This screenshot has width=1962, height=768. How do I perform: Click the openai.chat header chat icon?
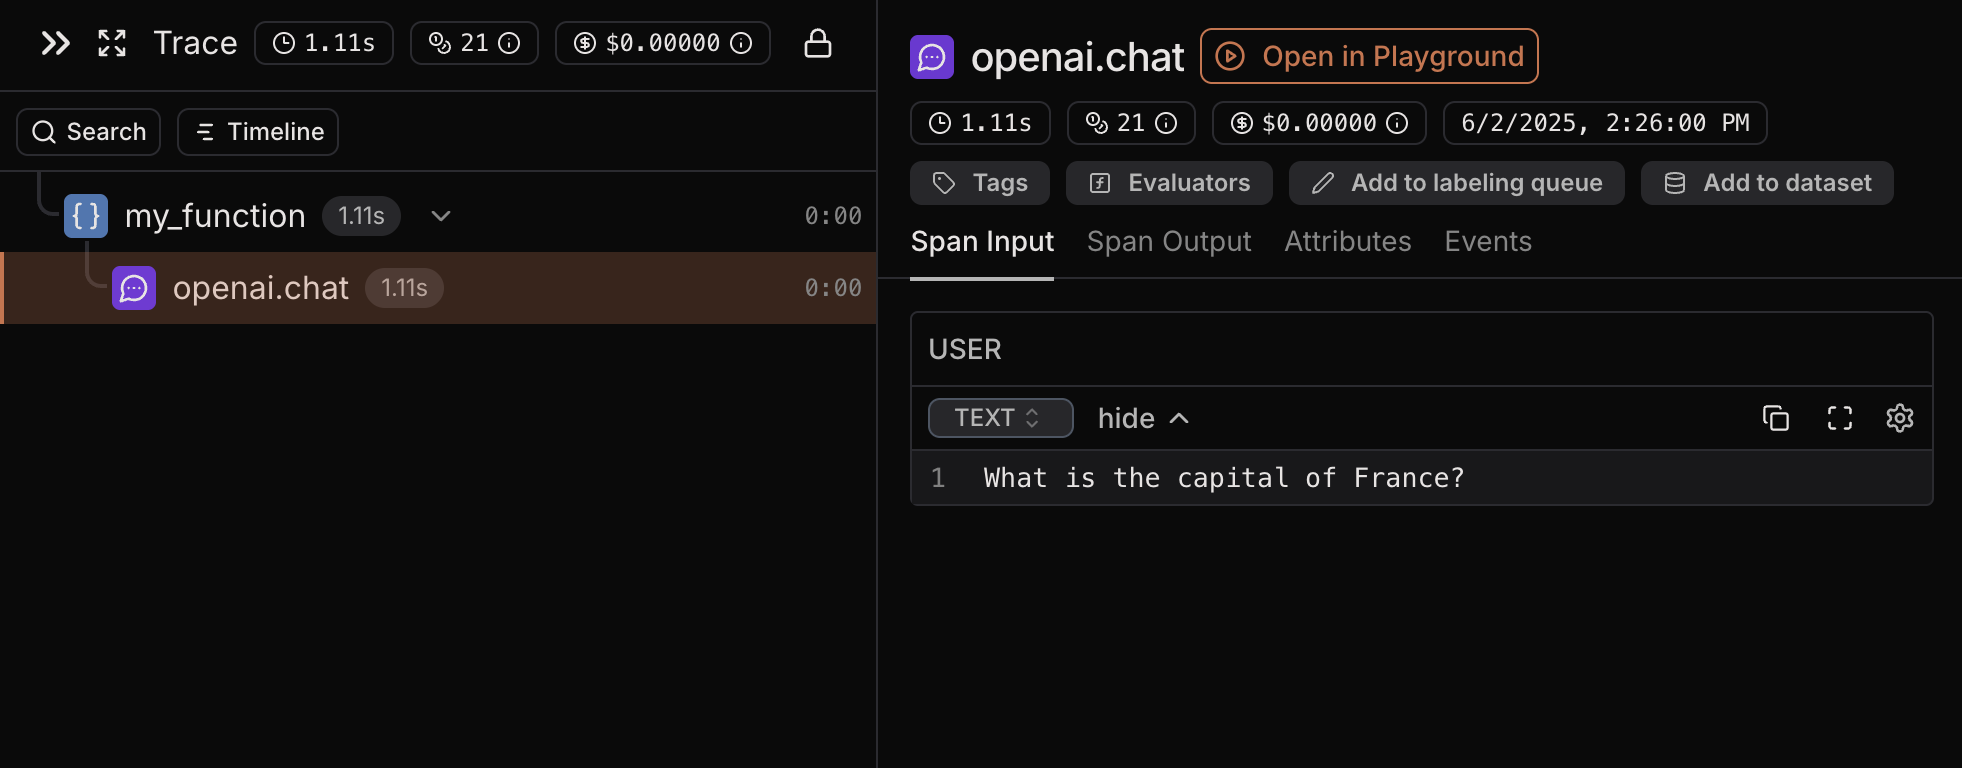(932, 57)
